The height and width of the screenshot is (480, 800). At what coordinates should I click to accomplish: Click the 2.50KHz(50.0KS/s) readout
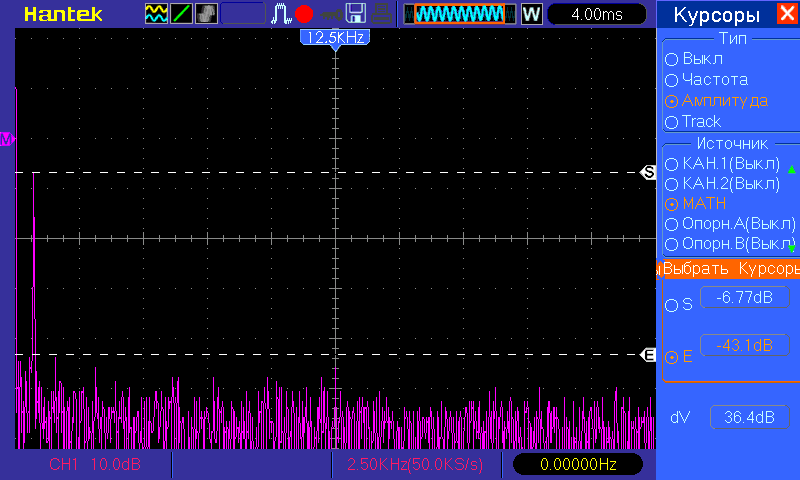click(415, 464)
